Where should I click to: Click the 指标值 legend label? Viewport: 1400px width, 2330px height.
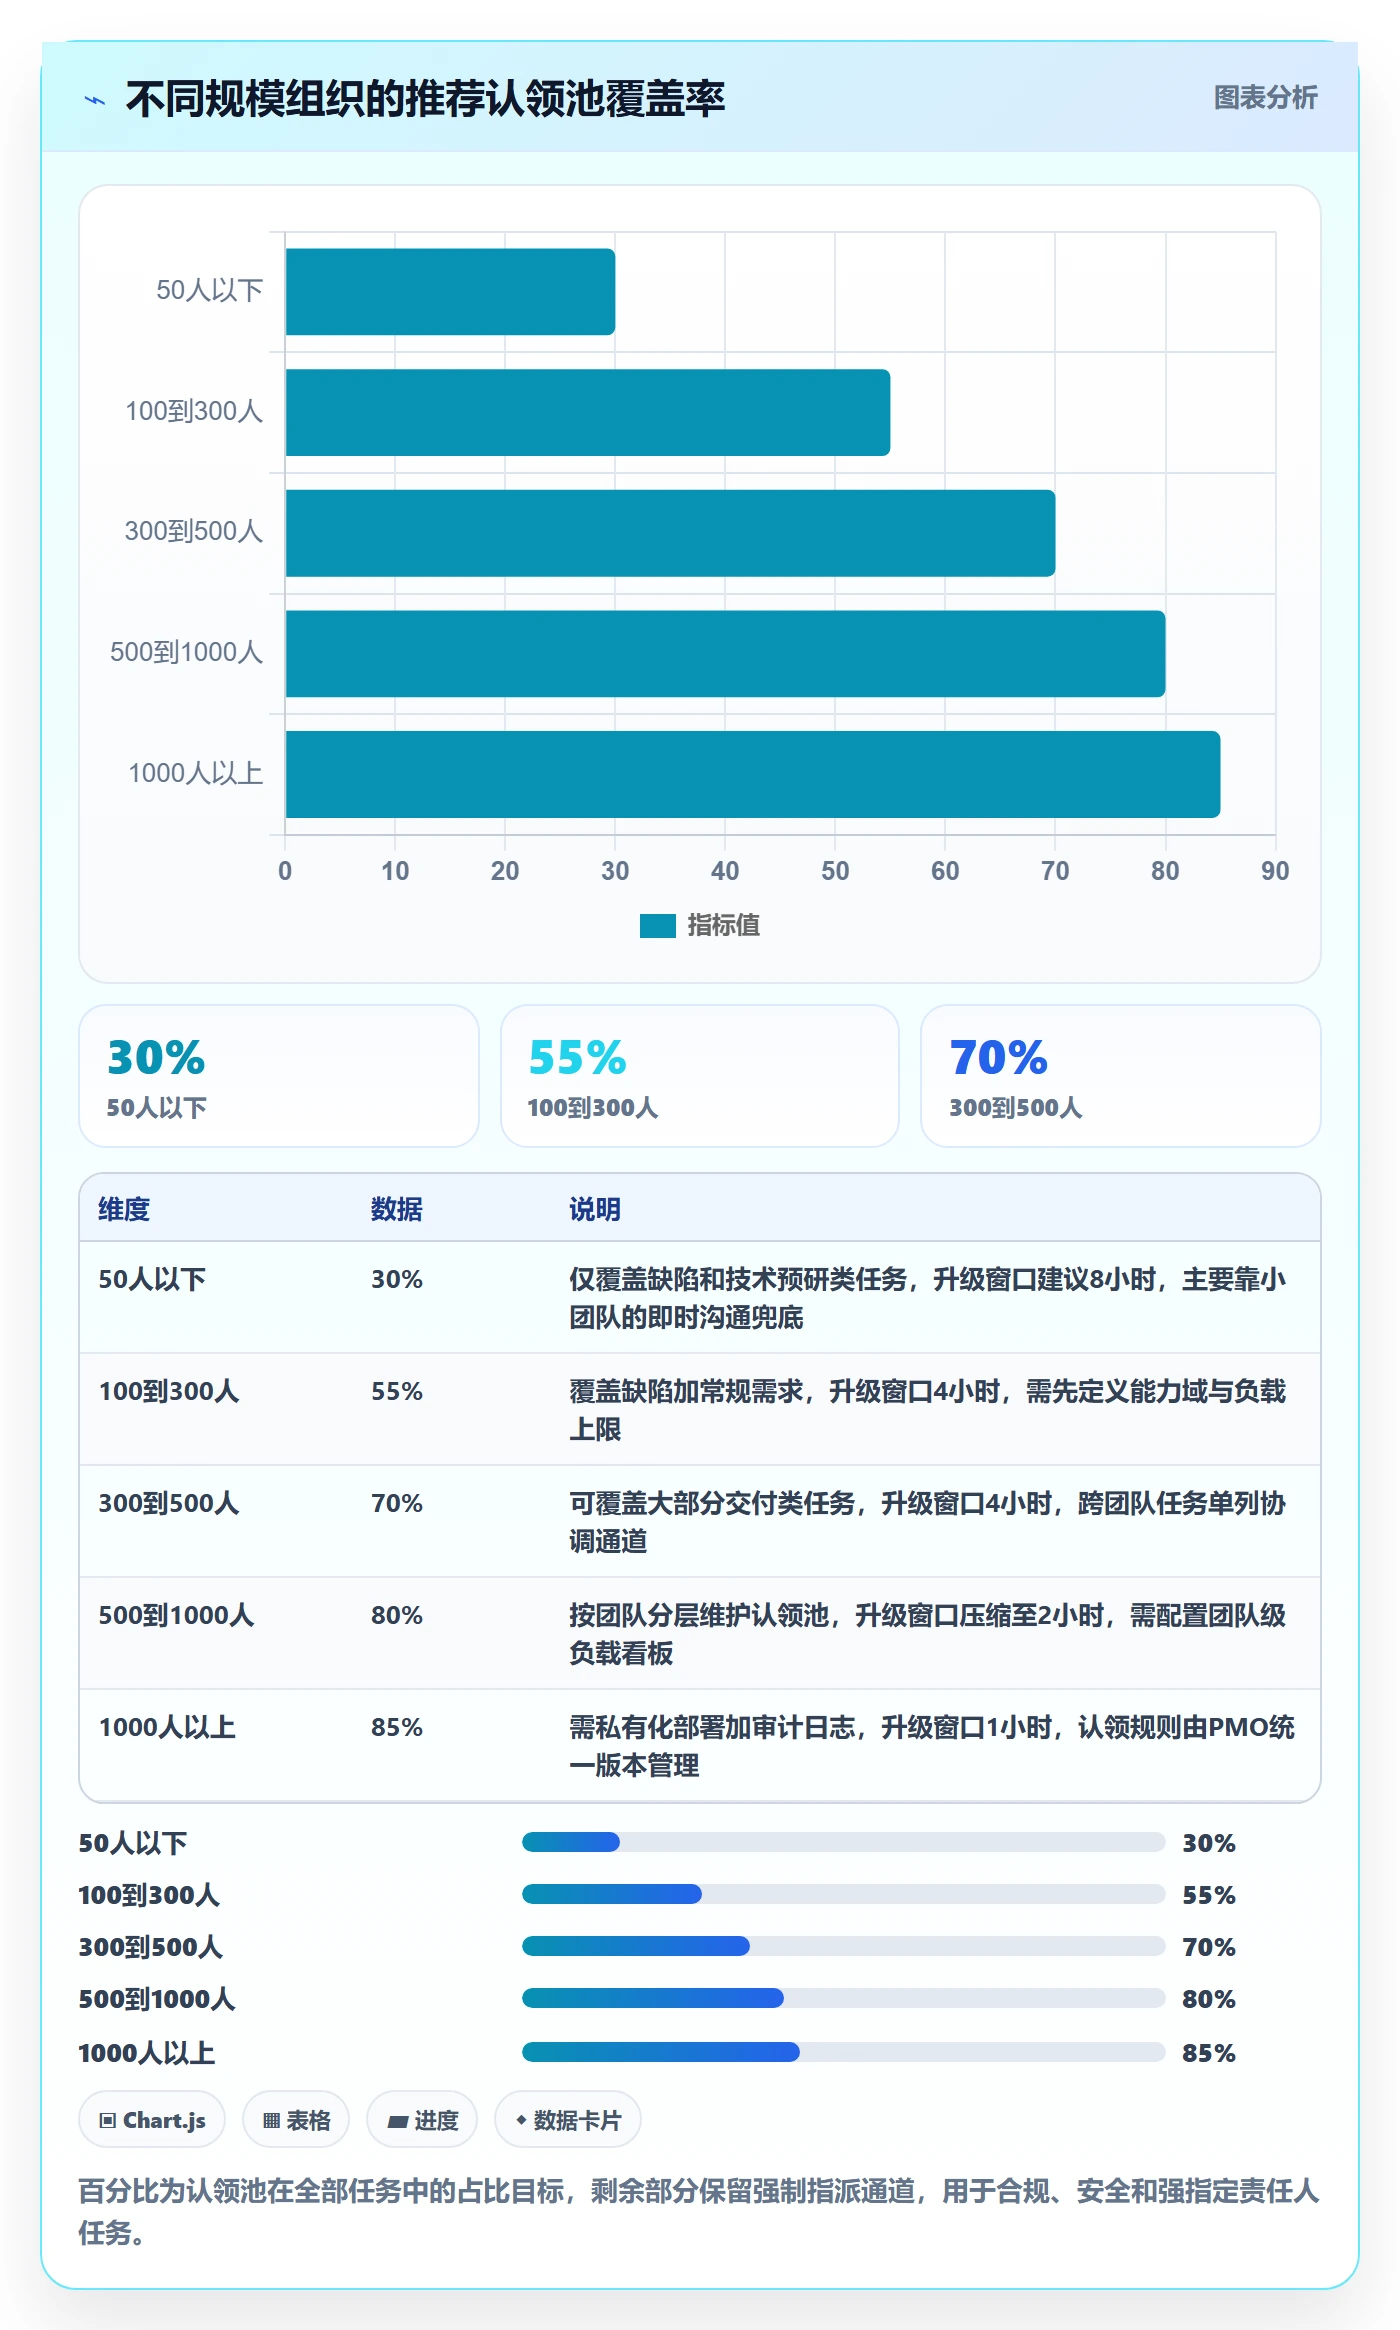click(x=723, y=926)
